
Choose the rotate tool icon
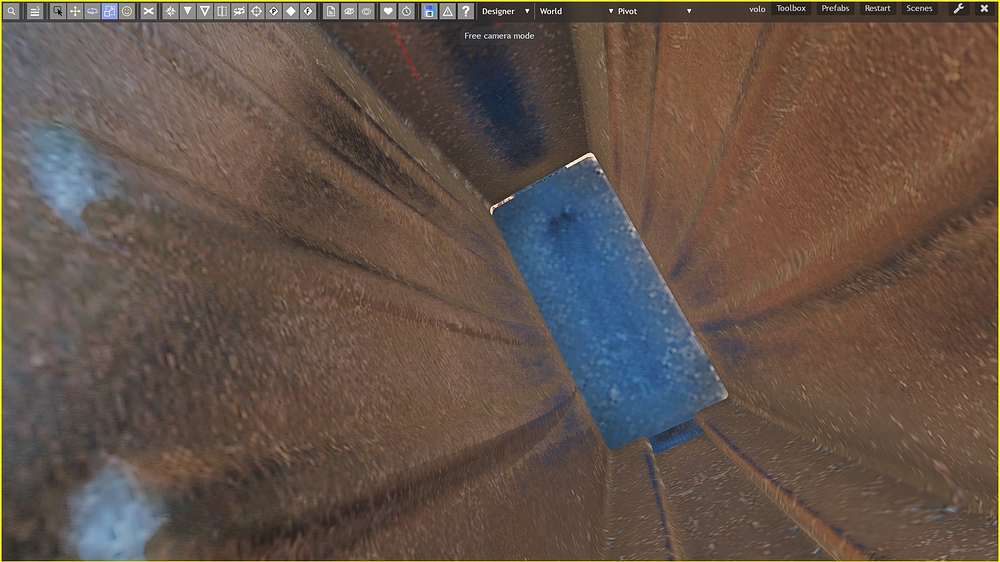92,11
